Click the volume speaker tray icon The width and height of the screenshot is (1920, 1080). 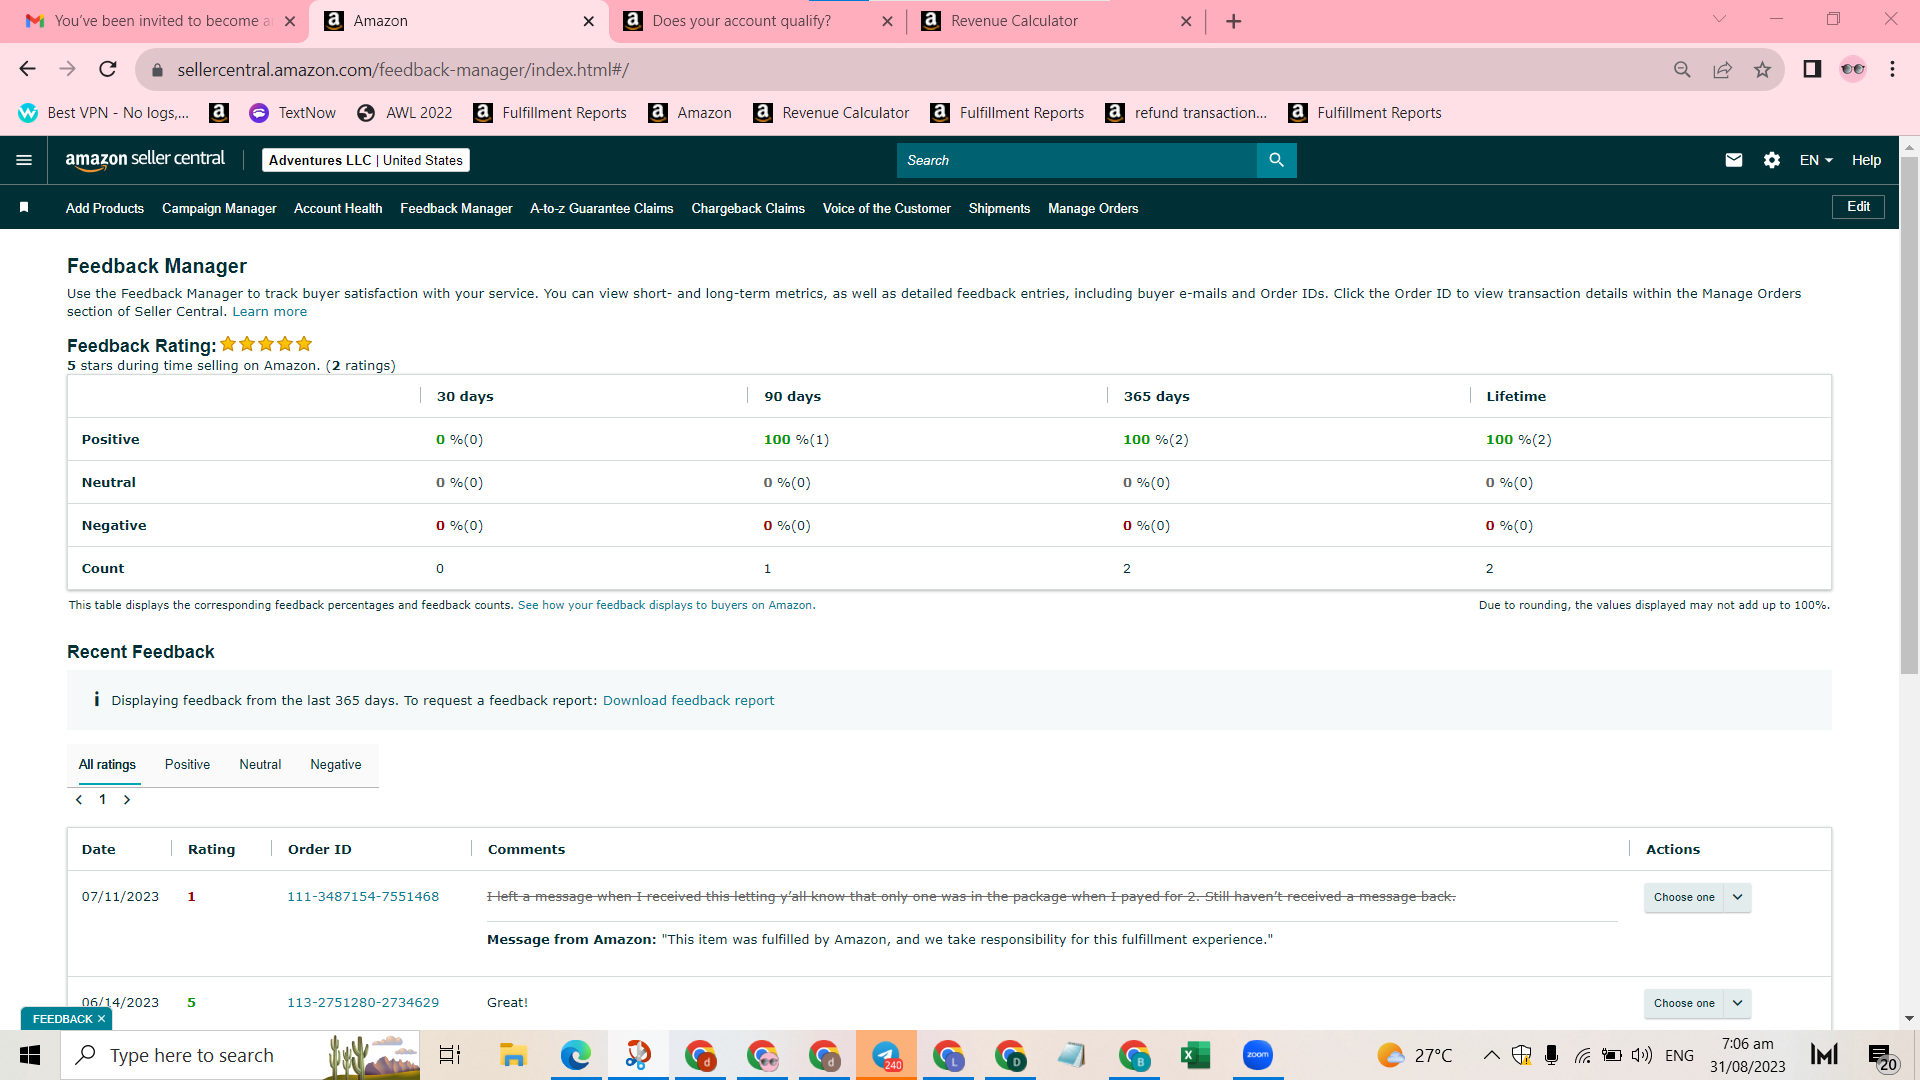point(1641,1055)
